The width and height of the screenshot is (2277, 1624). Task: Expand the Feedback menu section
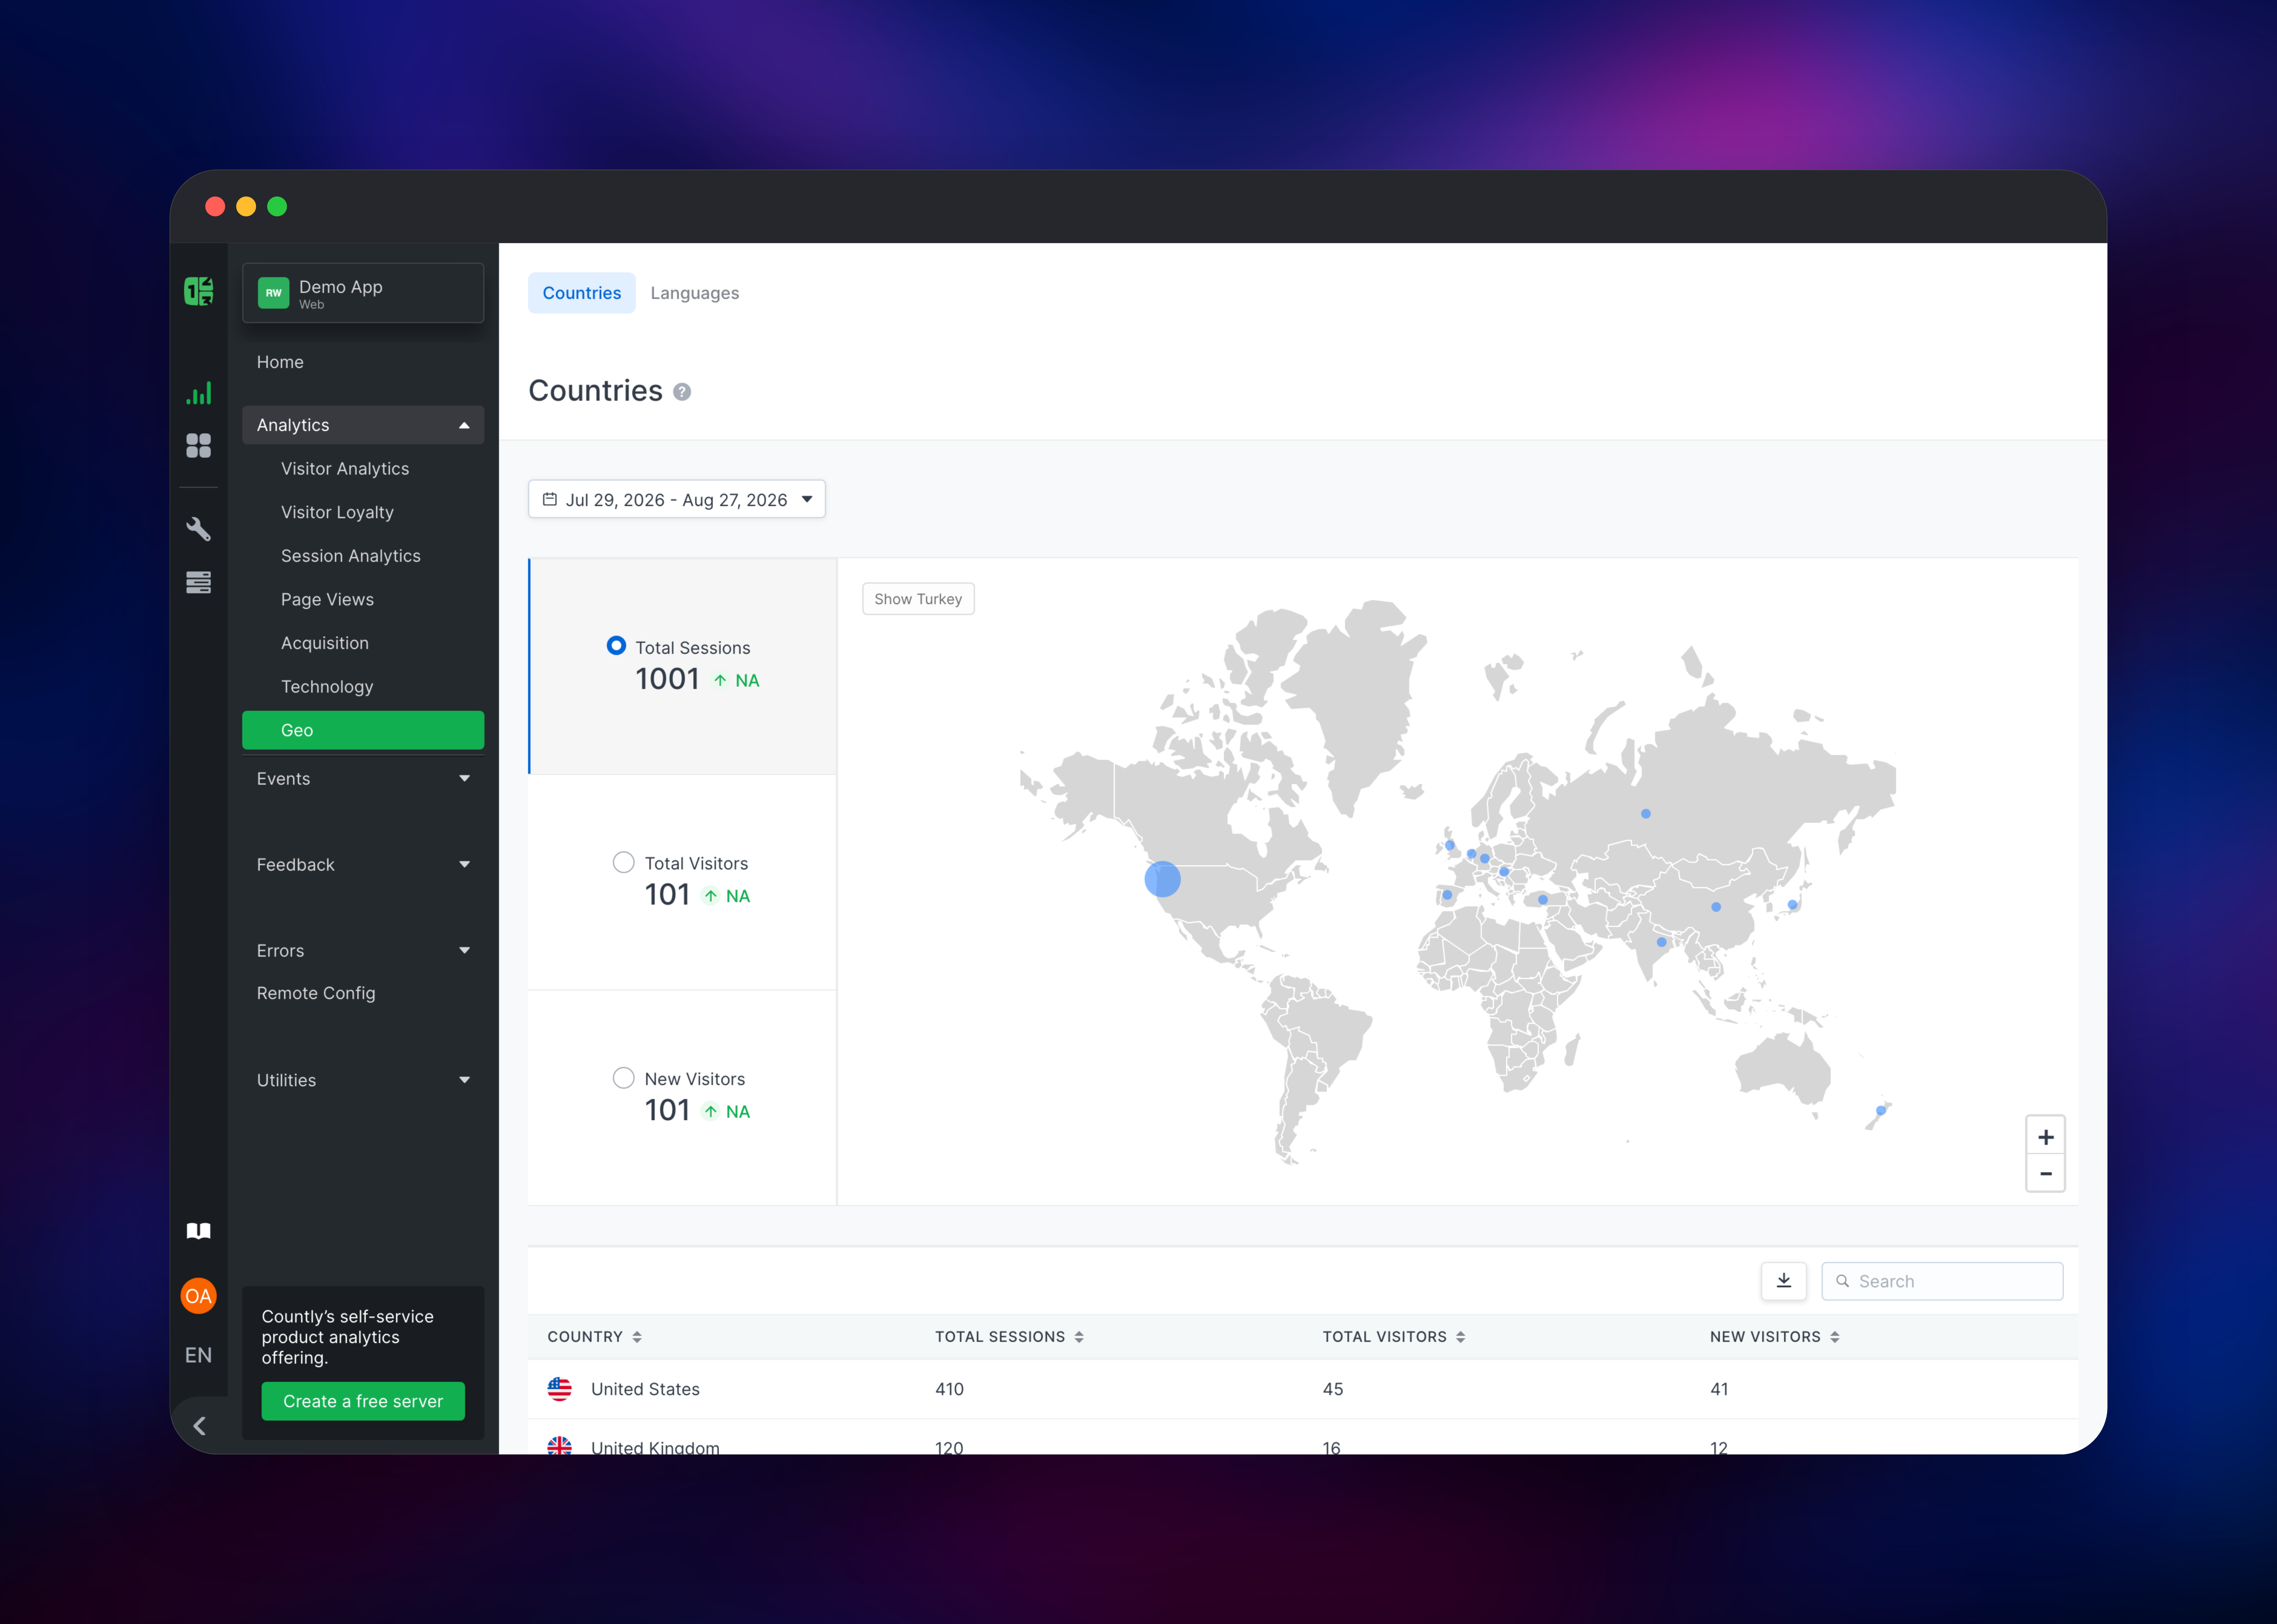tap(363, 865)
